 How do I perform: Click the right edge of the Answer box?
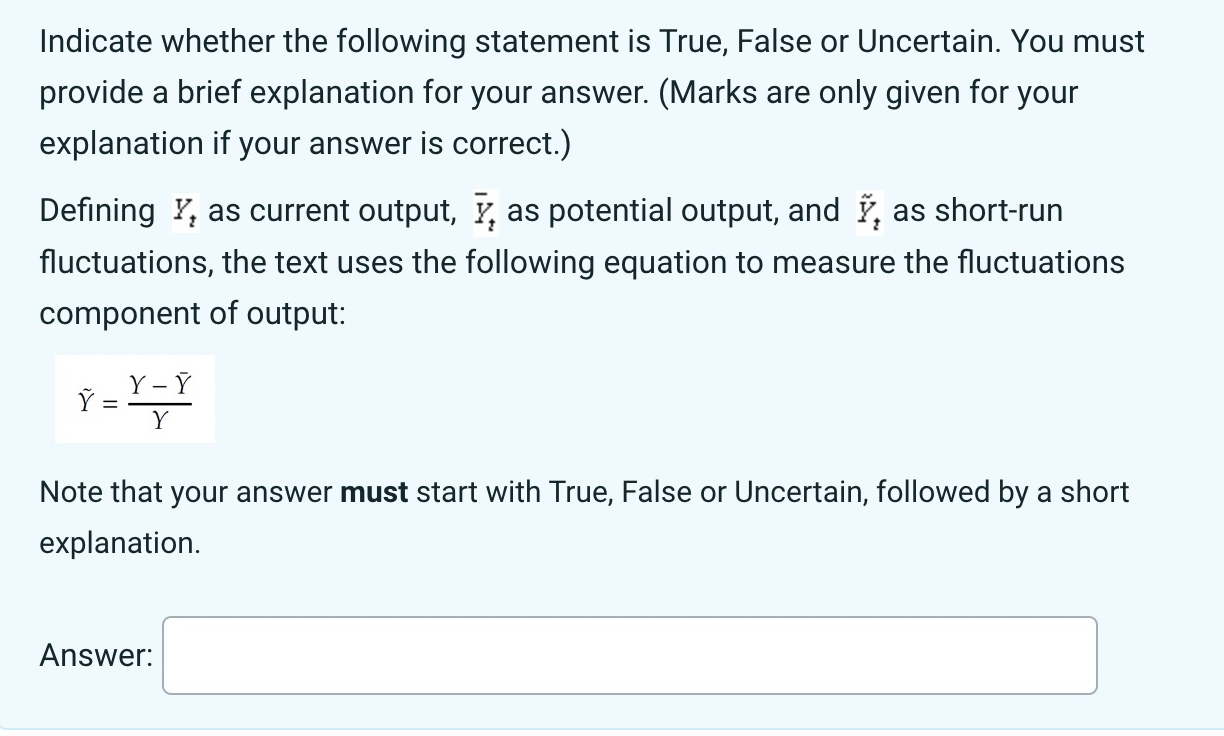point(1095,655)
